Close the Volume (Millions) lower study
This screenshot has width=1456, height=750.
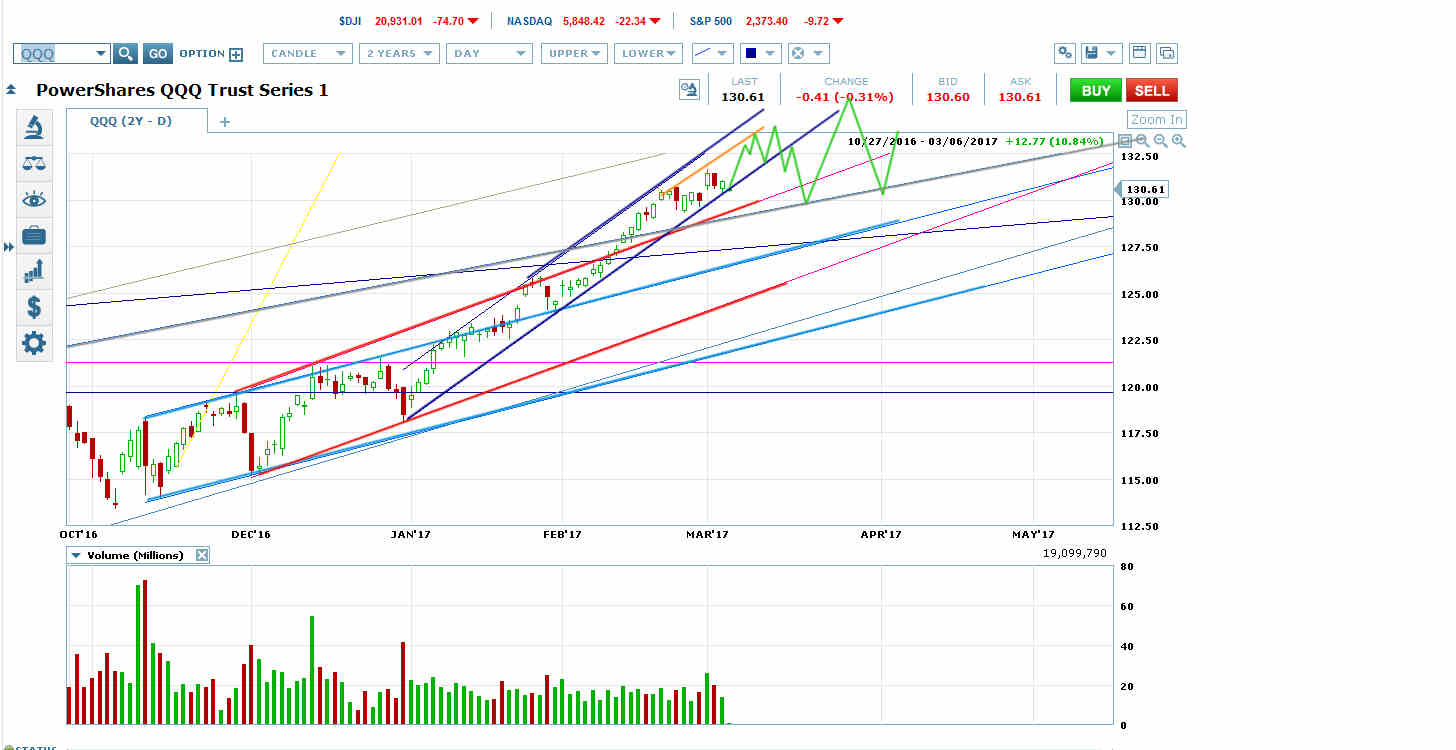pyautogui.click(x=202, y=555)
